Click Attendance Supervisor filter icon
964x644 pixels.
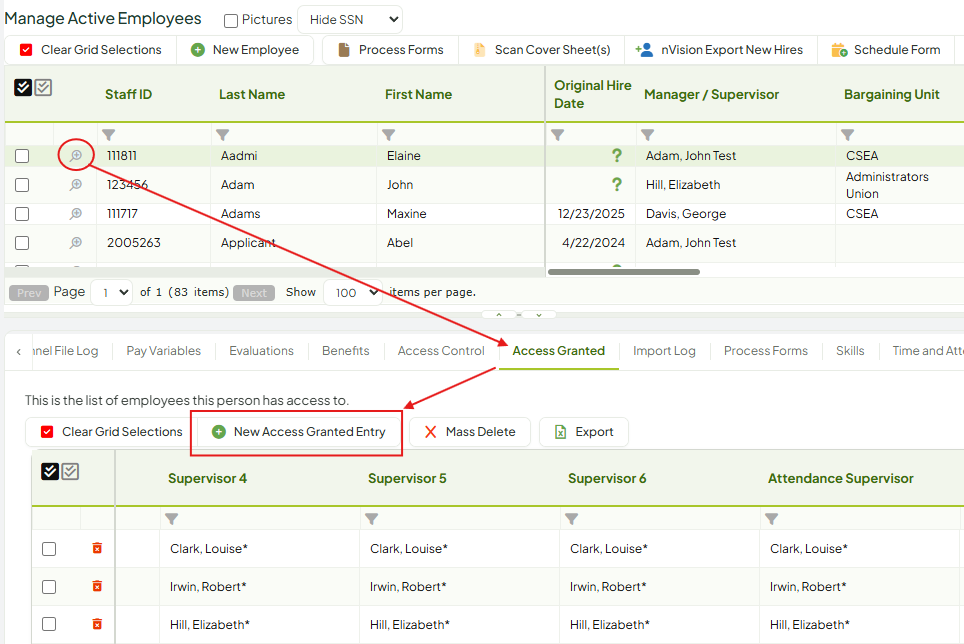coord(772,519)
